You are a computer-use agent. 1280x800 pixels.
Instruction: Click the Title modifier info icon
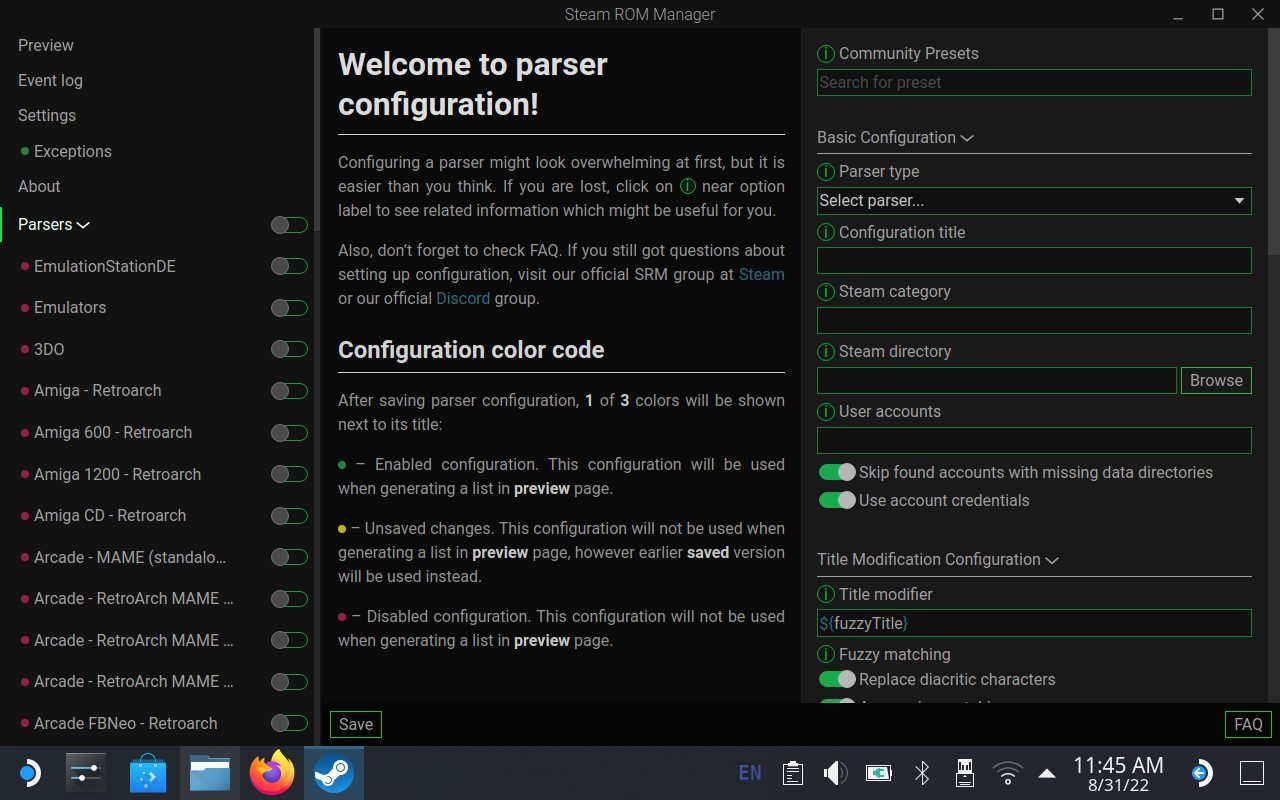click(825, 594)
